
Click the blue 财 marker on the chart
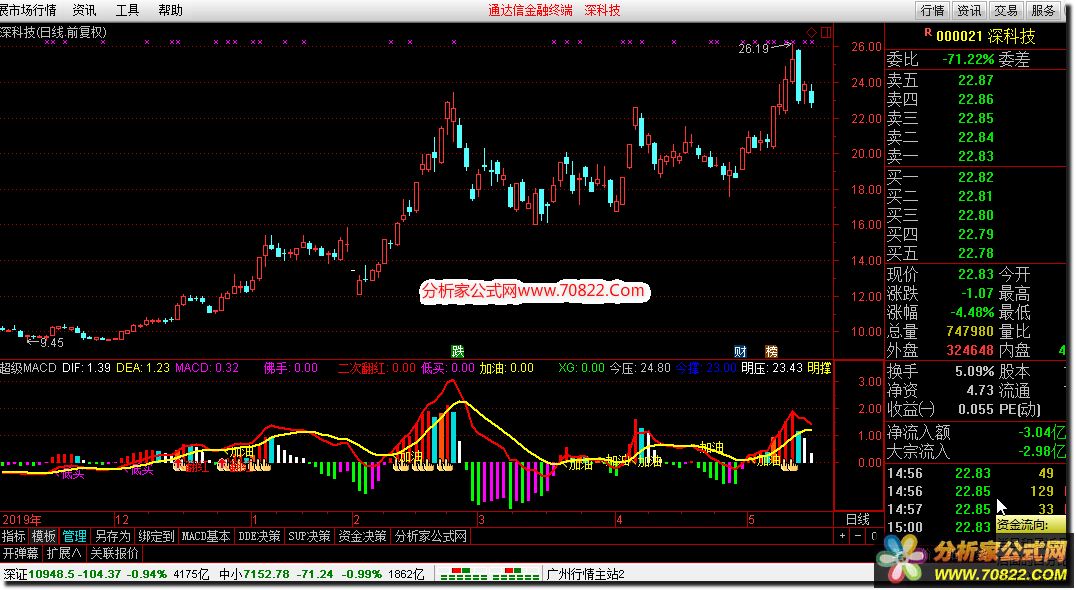740,351
